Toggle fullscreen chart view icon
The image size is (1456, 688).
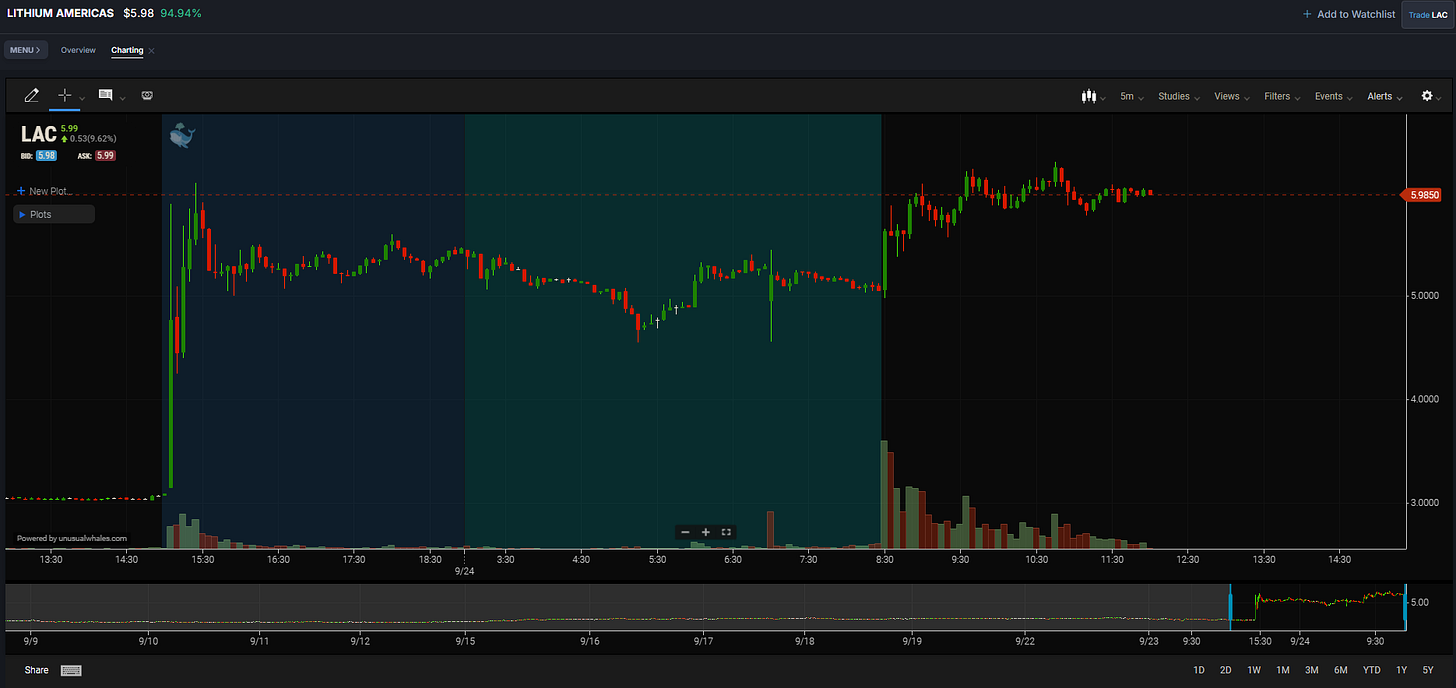tap(727, 532)
